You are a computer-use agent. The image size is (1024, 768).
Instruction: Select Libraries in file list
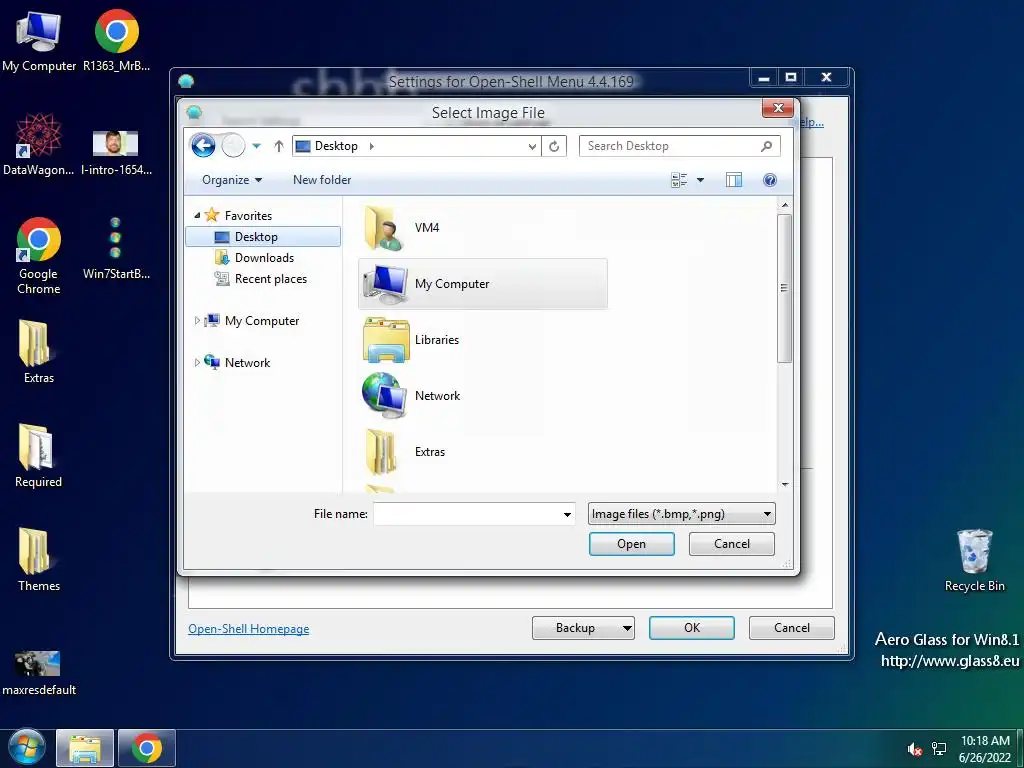click(x=483, y=340)
